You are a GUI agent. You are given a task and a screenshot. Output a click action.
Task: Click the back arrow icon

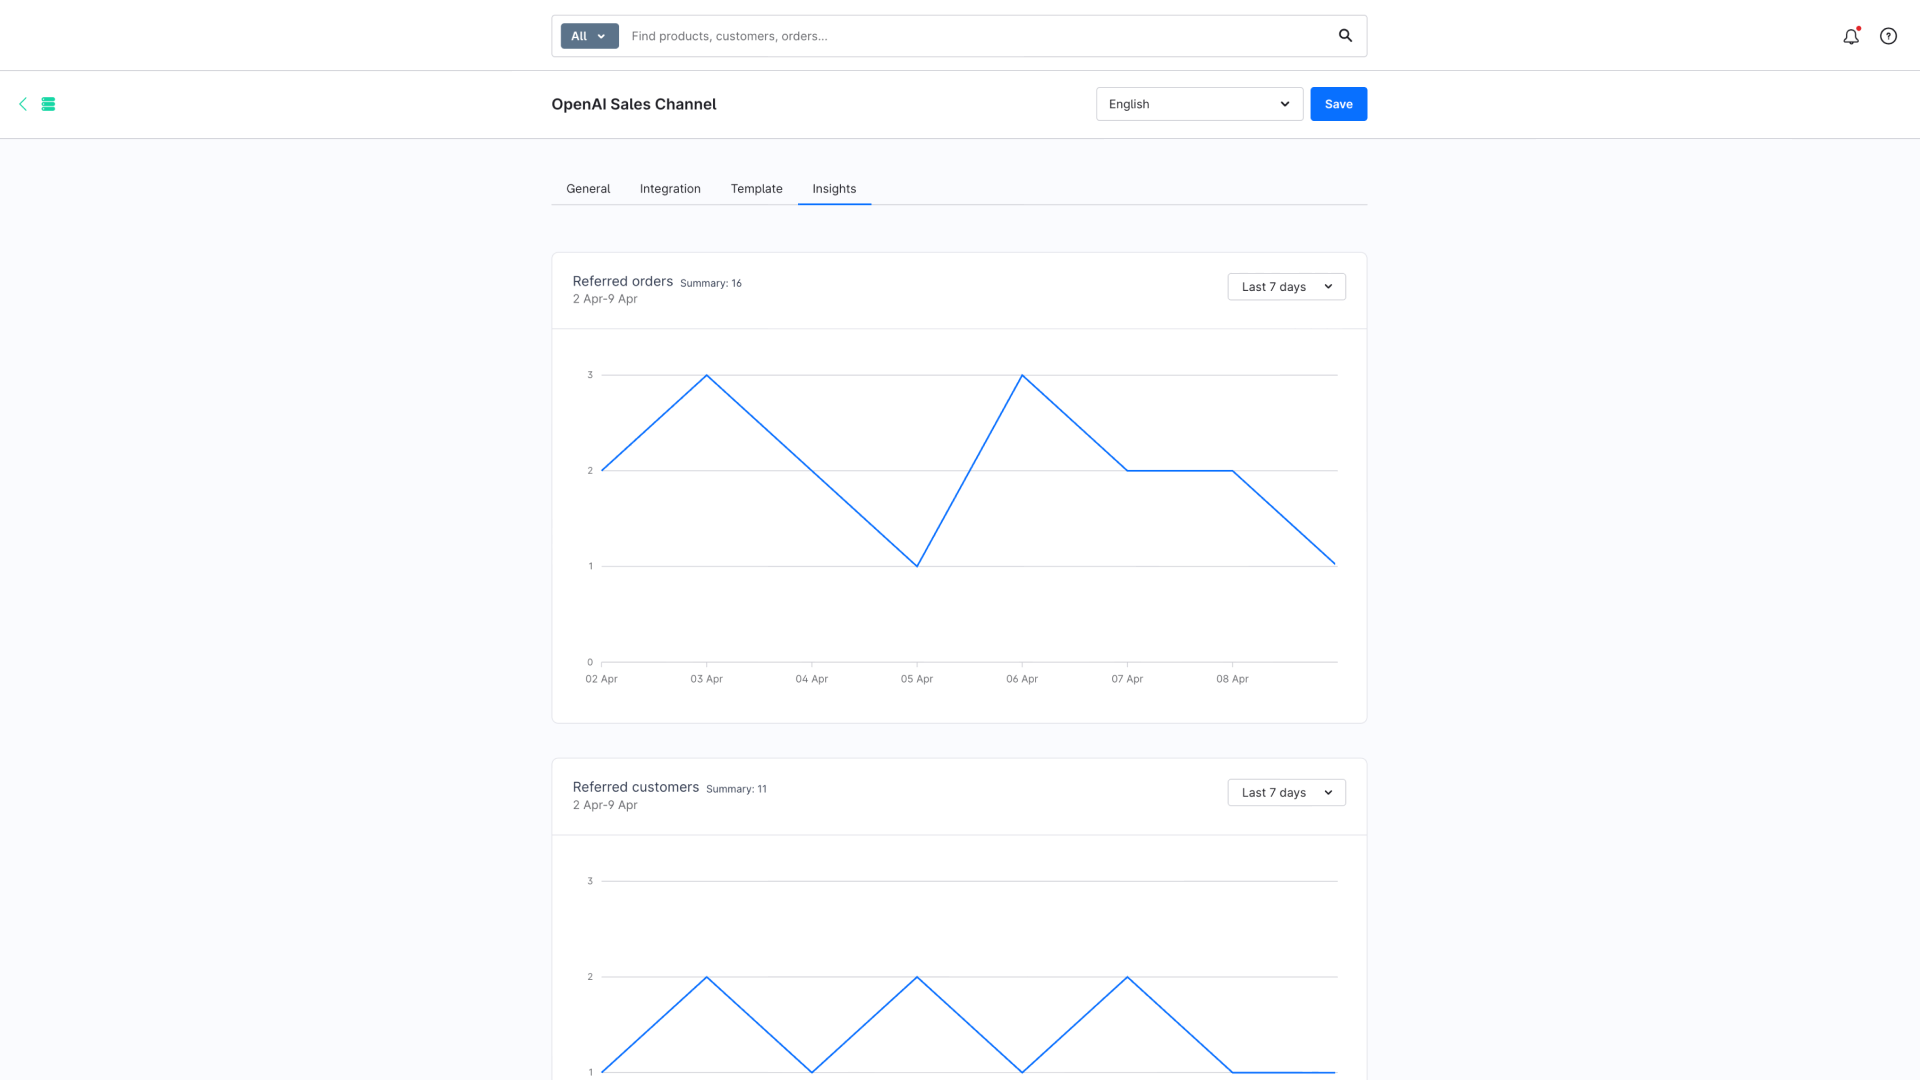pyautogui.click(x=23, y=104)
